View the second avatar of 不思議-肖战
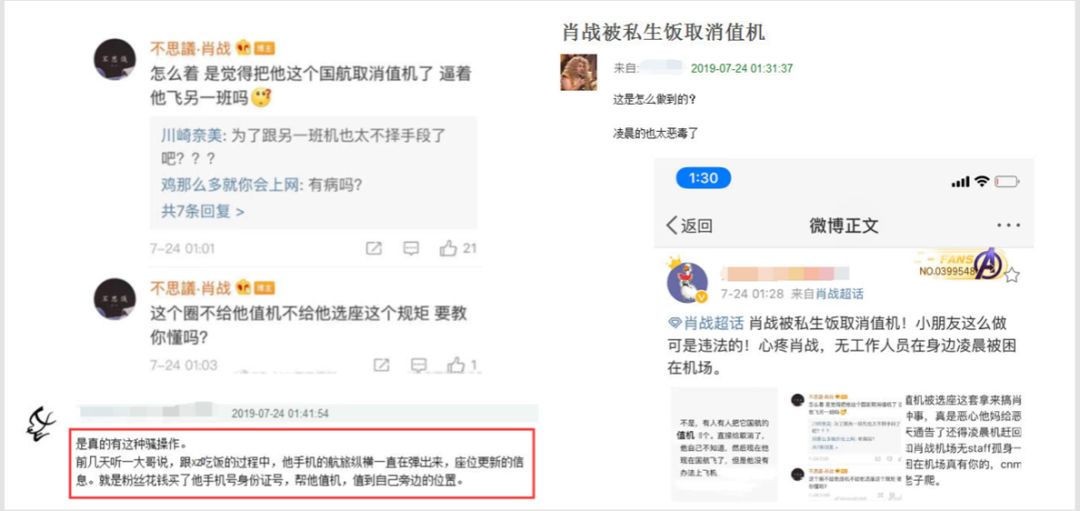Image resolution: width=1080 pixels, height=511 pixels. tap(114, 298)
